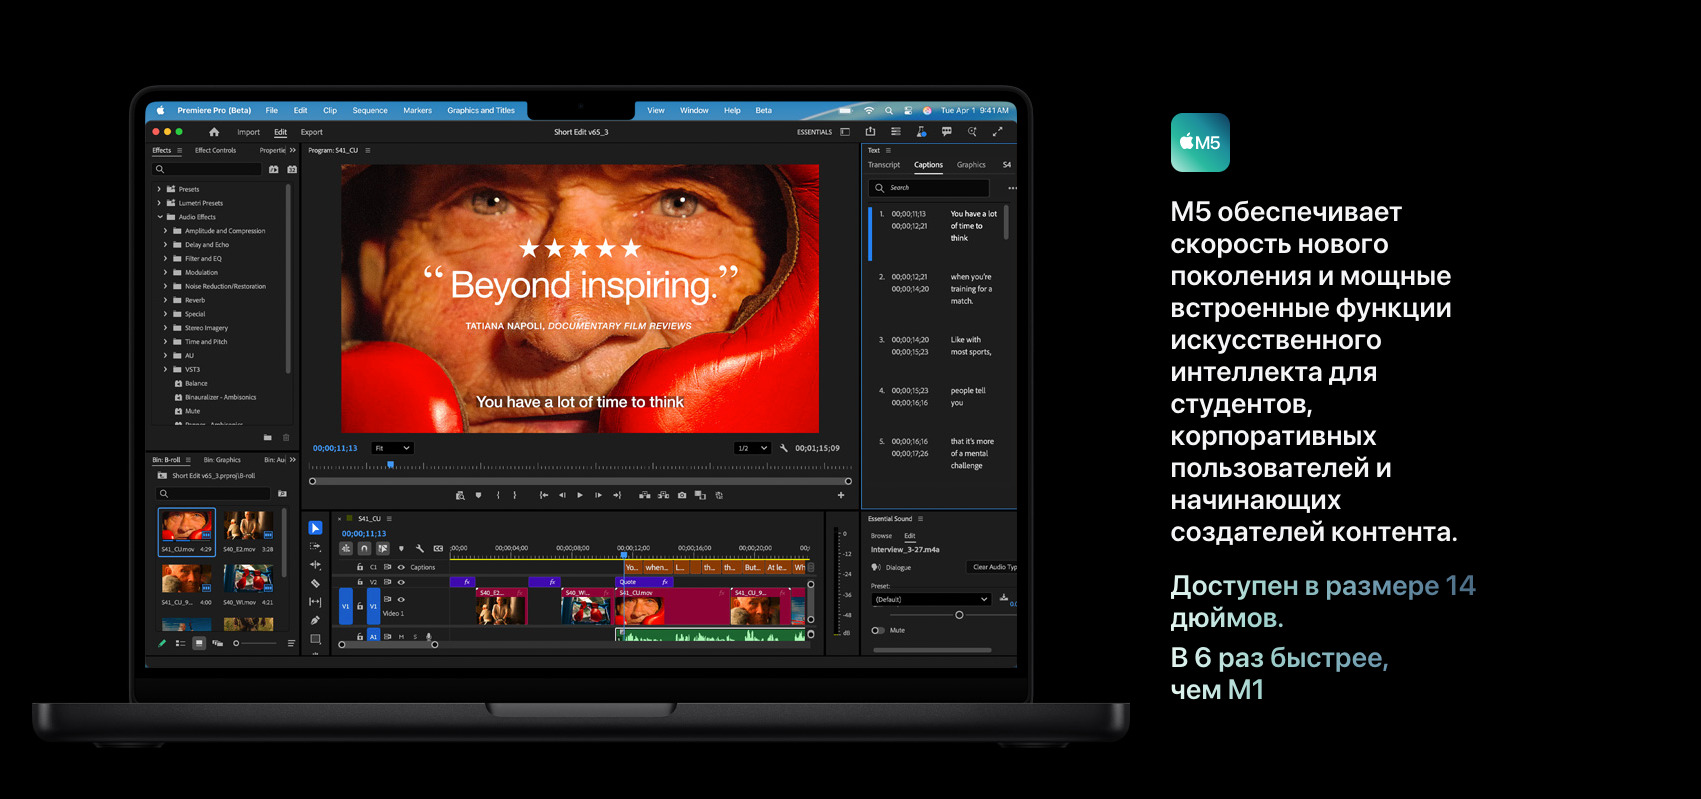1701x799 pixels.
Task: Select the S40_E2.mov thumbnail in bin
Action: coord(248,526)
